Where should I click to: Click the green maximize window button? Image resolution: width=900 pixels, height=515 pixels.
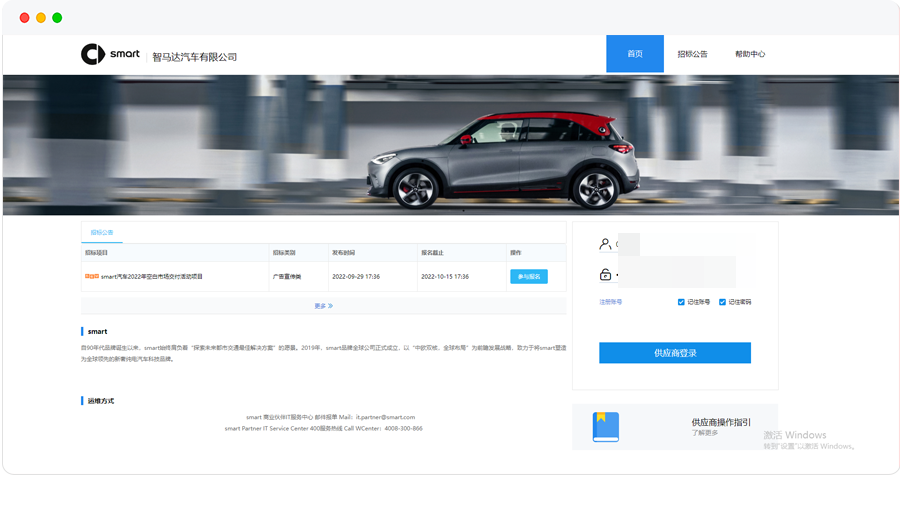click(x=57, y=18)
